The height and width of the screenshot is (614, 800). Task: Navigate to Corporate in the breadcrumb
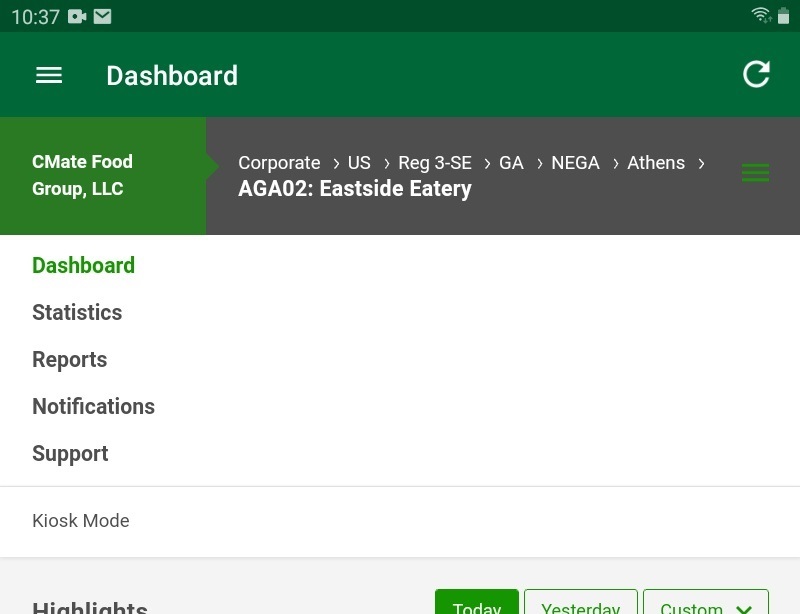tap(279, 162)
